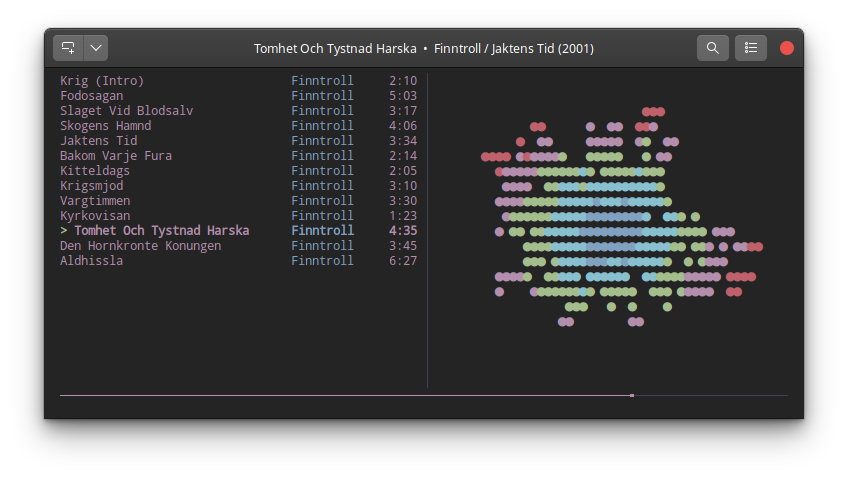This screenshot has height=479, width=848.
Task: Select track Den Hornkronte Konungen
Action: pyautogui.click(x=141, y=246)
